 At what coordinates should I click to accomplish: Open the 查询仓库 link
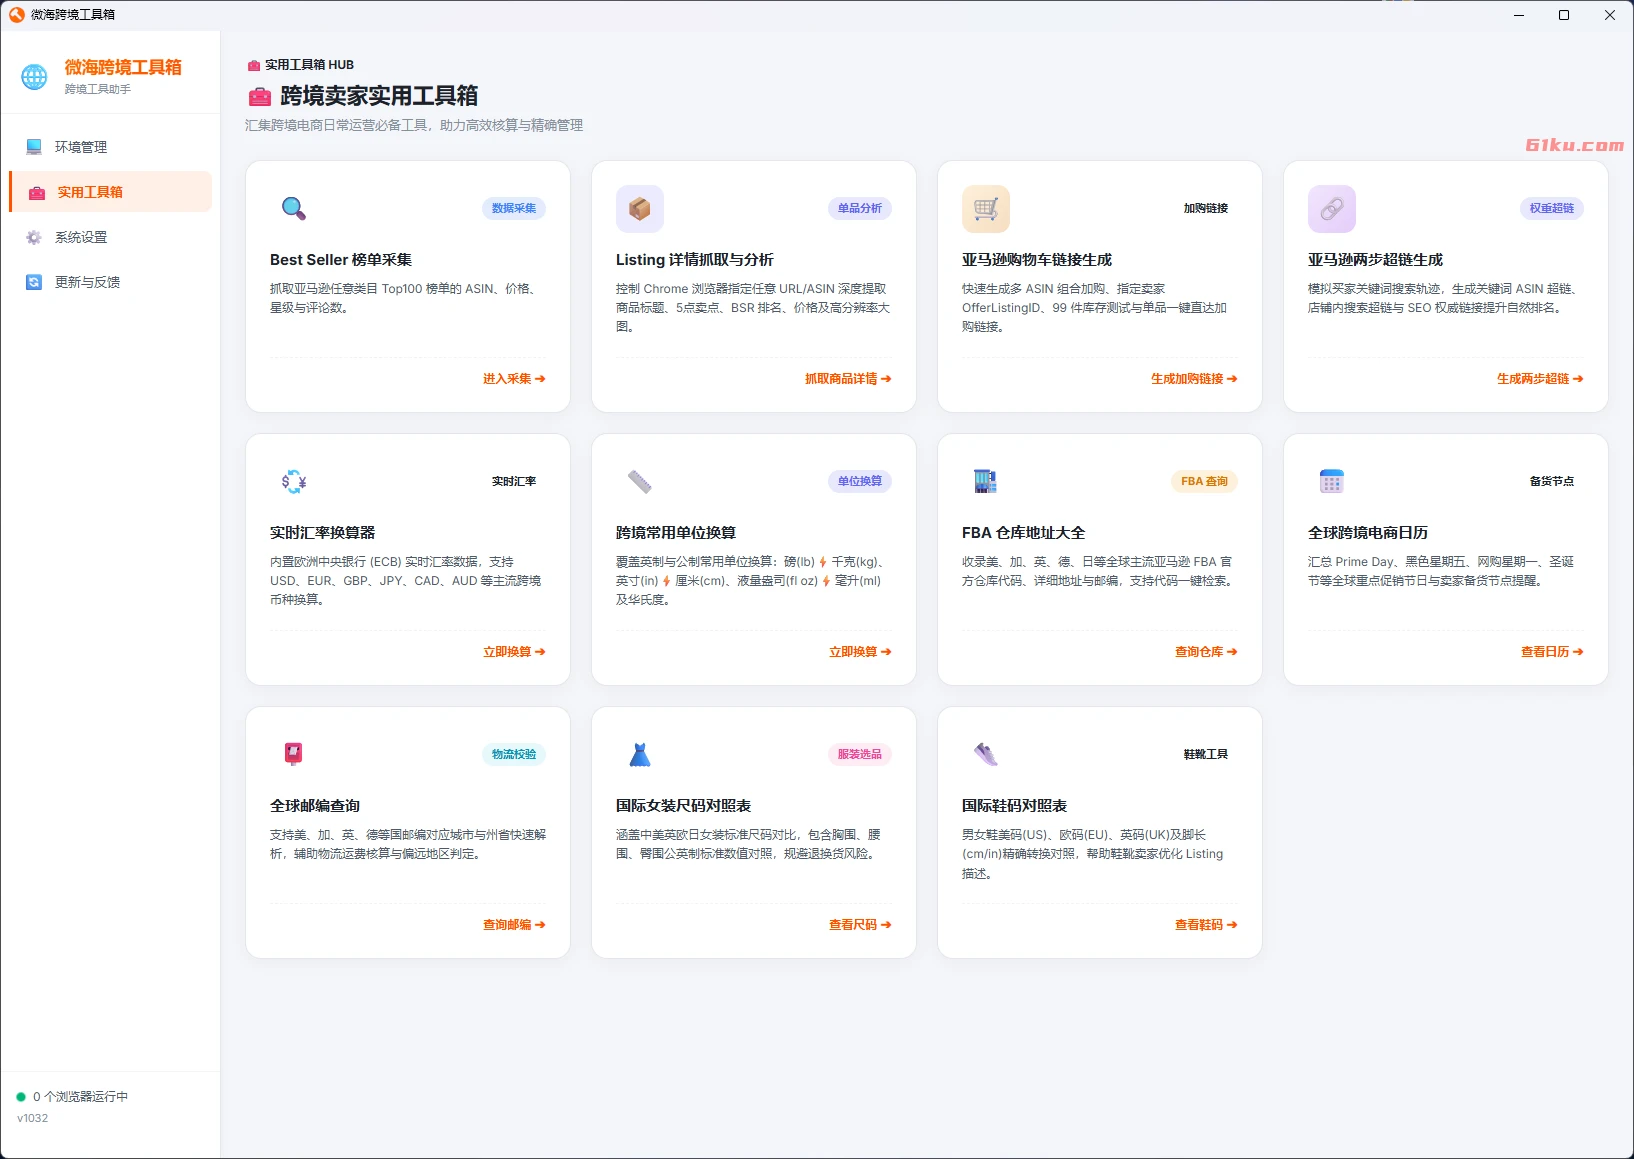(1206, 652)
